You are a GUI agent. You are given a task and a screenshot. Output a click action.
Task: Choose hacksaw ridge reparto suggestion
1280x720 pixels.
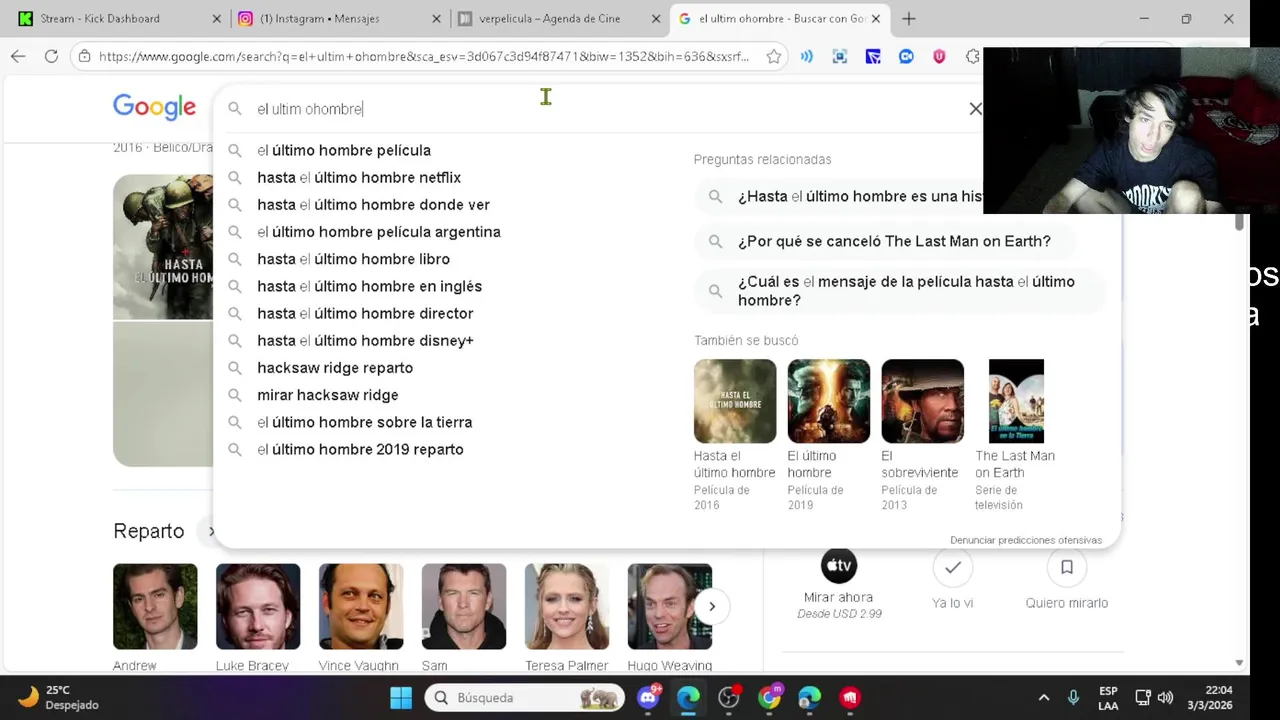click(334, 368)
